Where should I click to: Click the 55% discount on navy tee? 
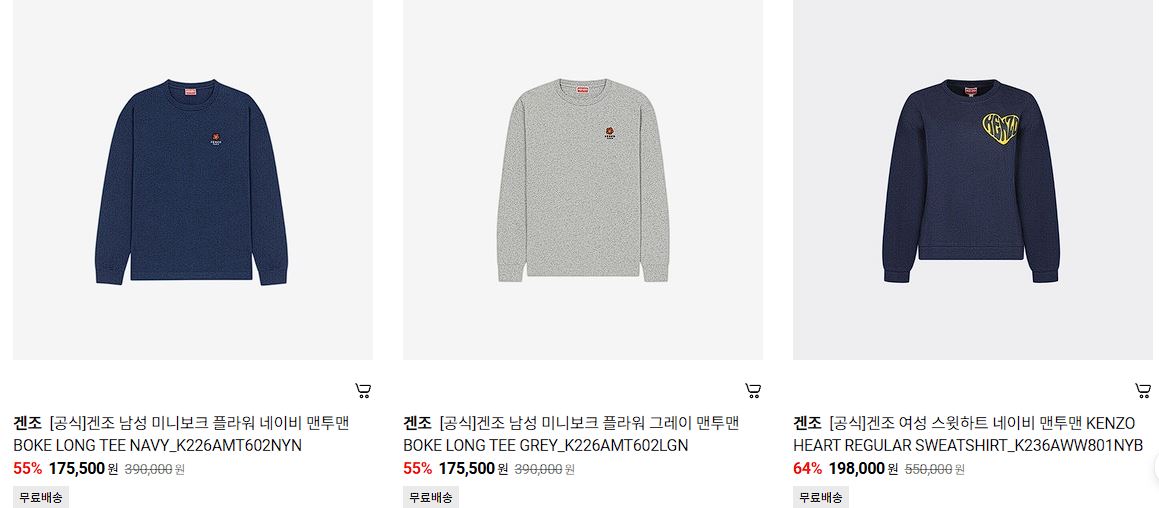point(27,469)
